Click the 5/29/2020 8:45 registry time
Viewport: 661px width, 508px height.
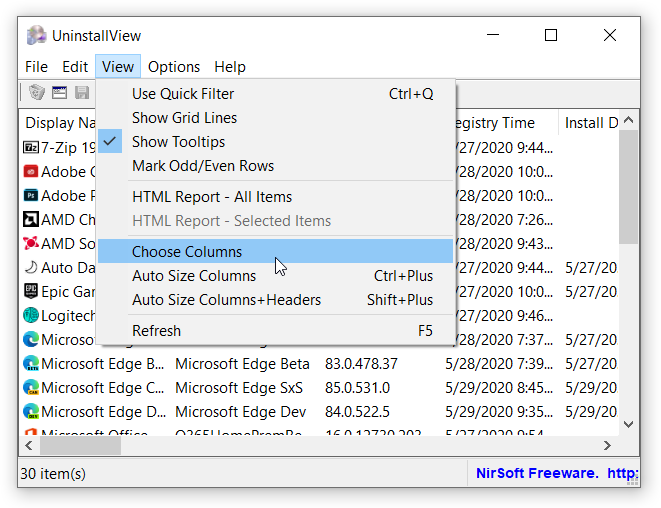(x=499, y=388)
